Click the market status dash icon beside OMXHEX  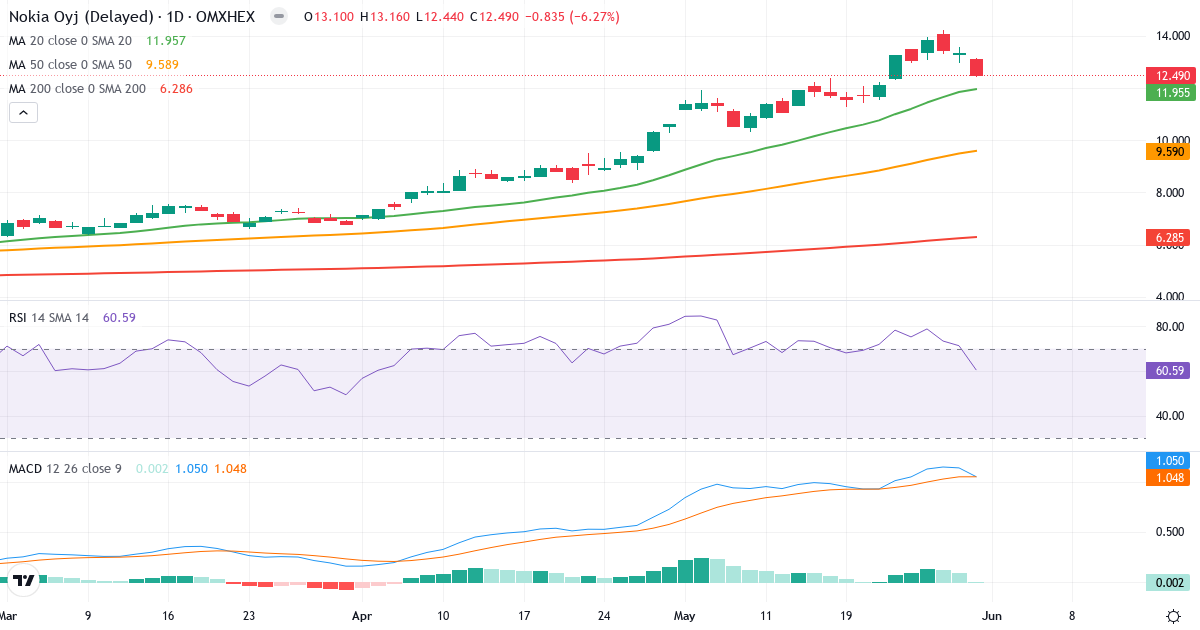(278, 17)
